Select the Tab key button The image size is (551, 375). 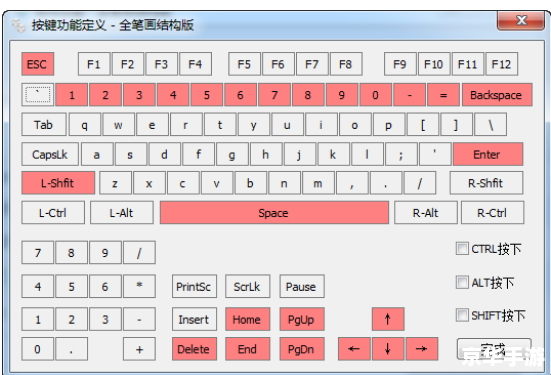coord(44,124)
